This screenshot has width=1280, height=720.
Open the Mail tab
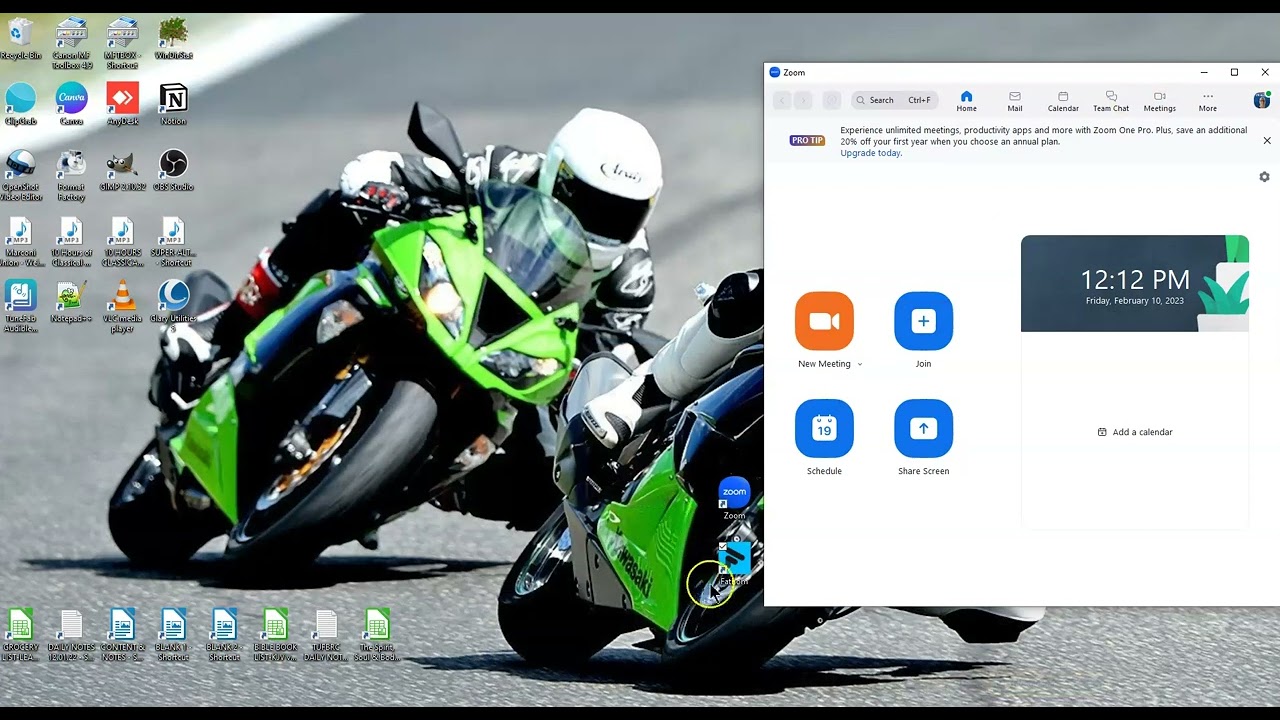click(x=1015, y=101)
